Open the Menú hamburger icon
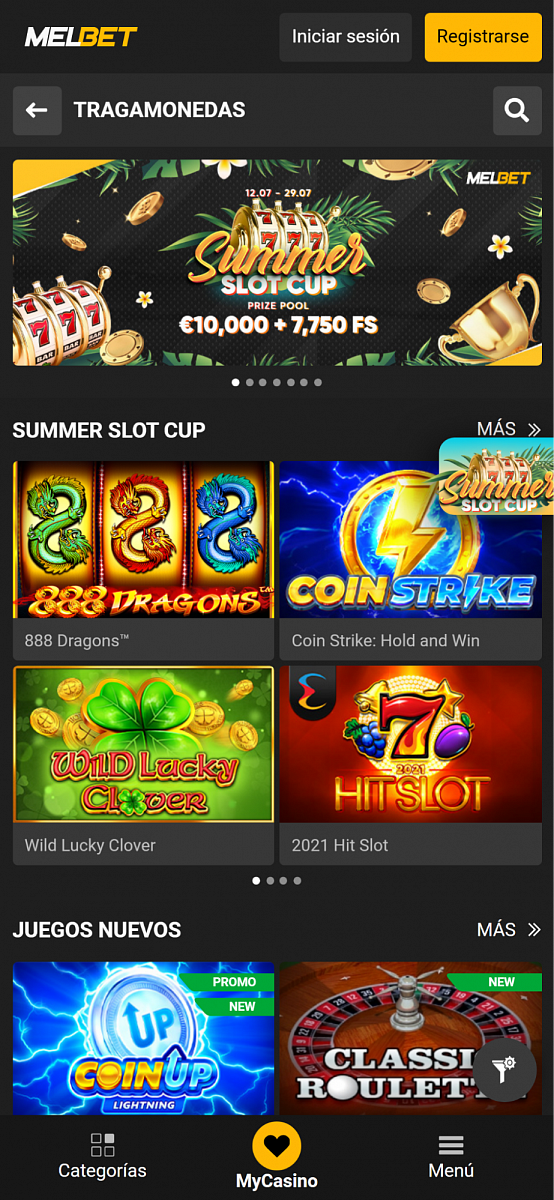The width and height of the screenshot is (554, 1200). (451, 1145)
